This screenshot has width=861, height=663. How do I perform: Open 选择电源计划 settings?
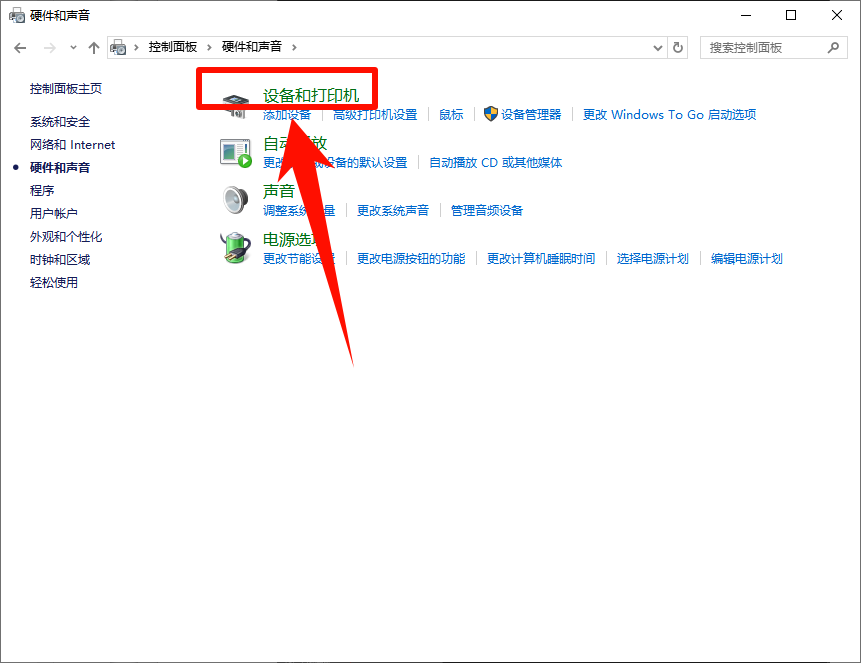pyautogui.click(x=652, y=257)
